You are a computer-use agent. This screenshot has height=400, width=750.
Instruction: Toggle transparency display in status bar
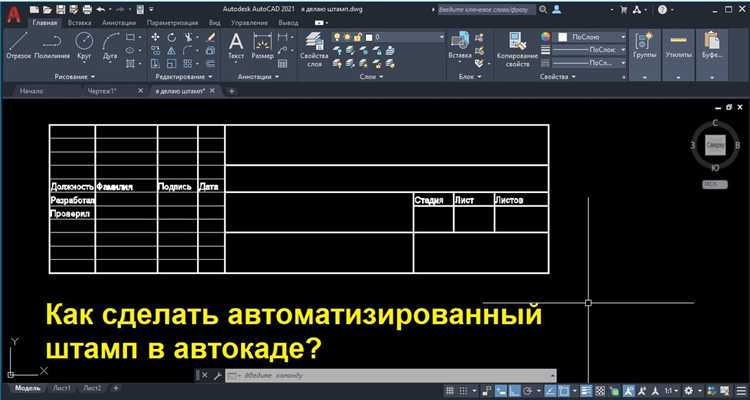coord(600,390)
